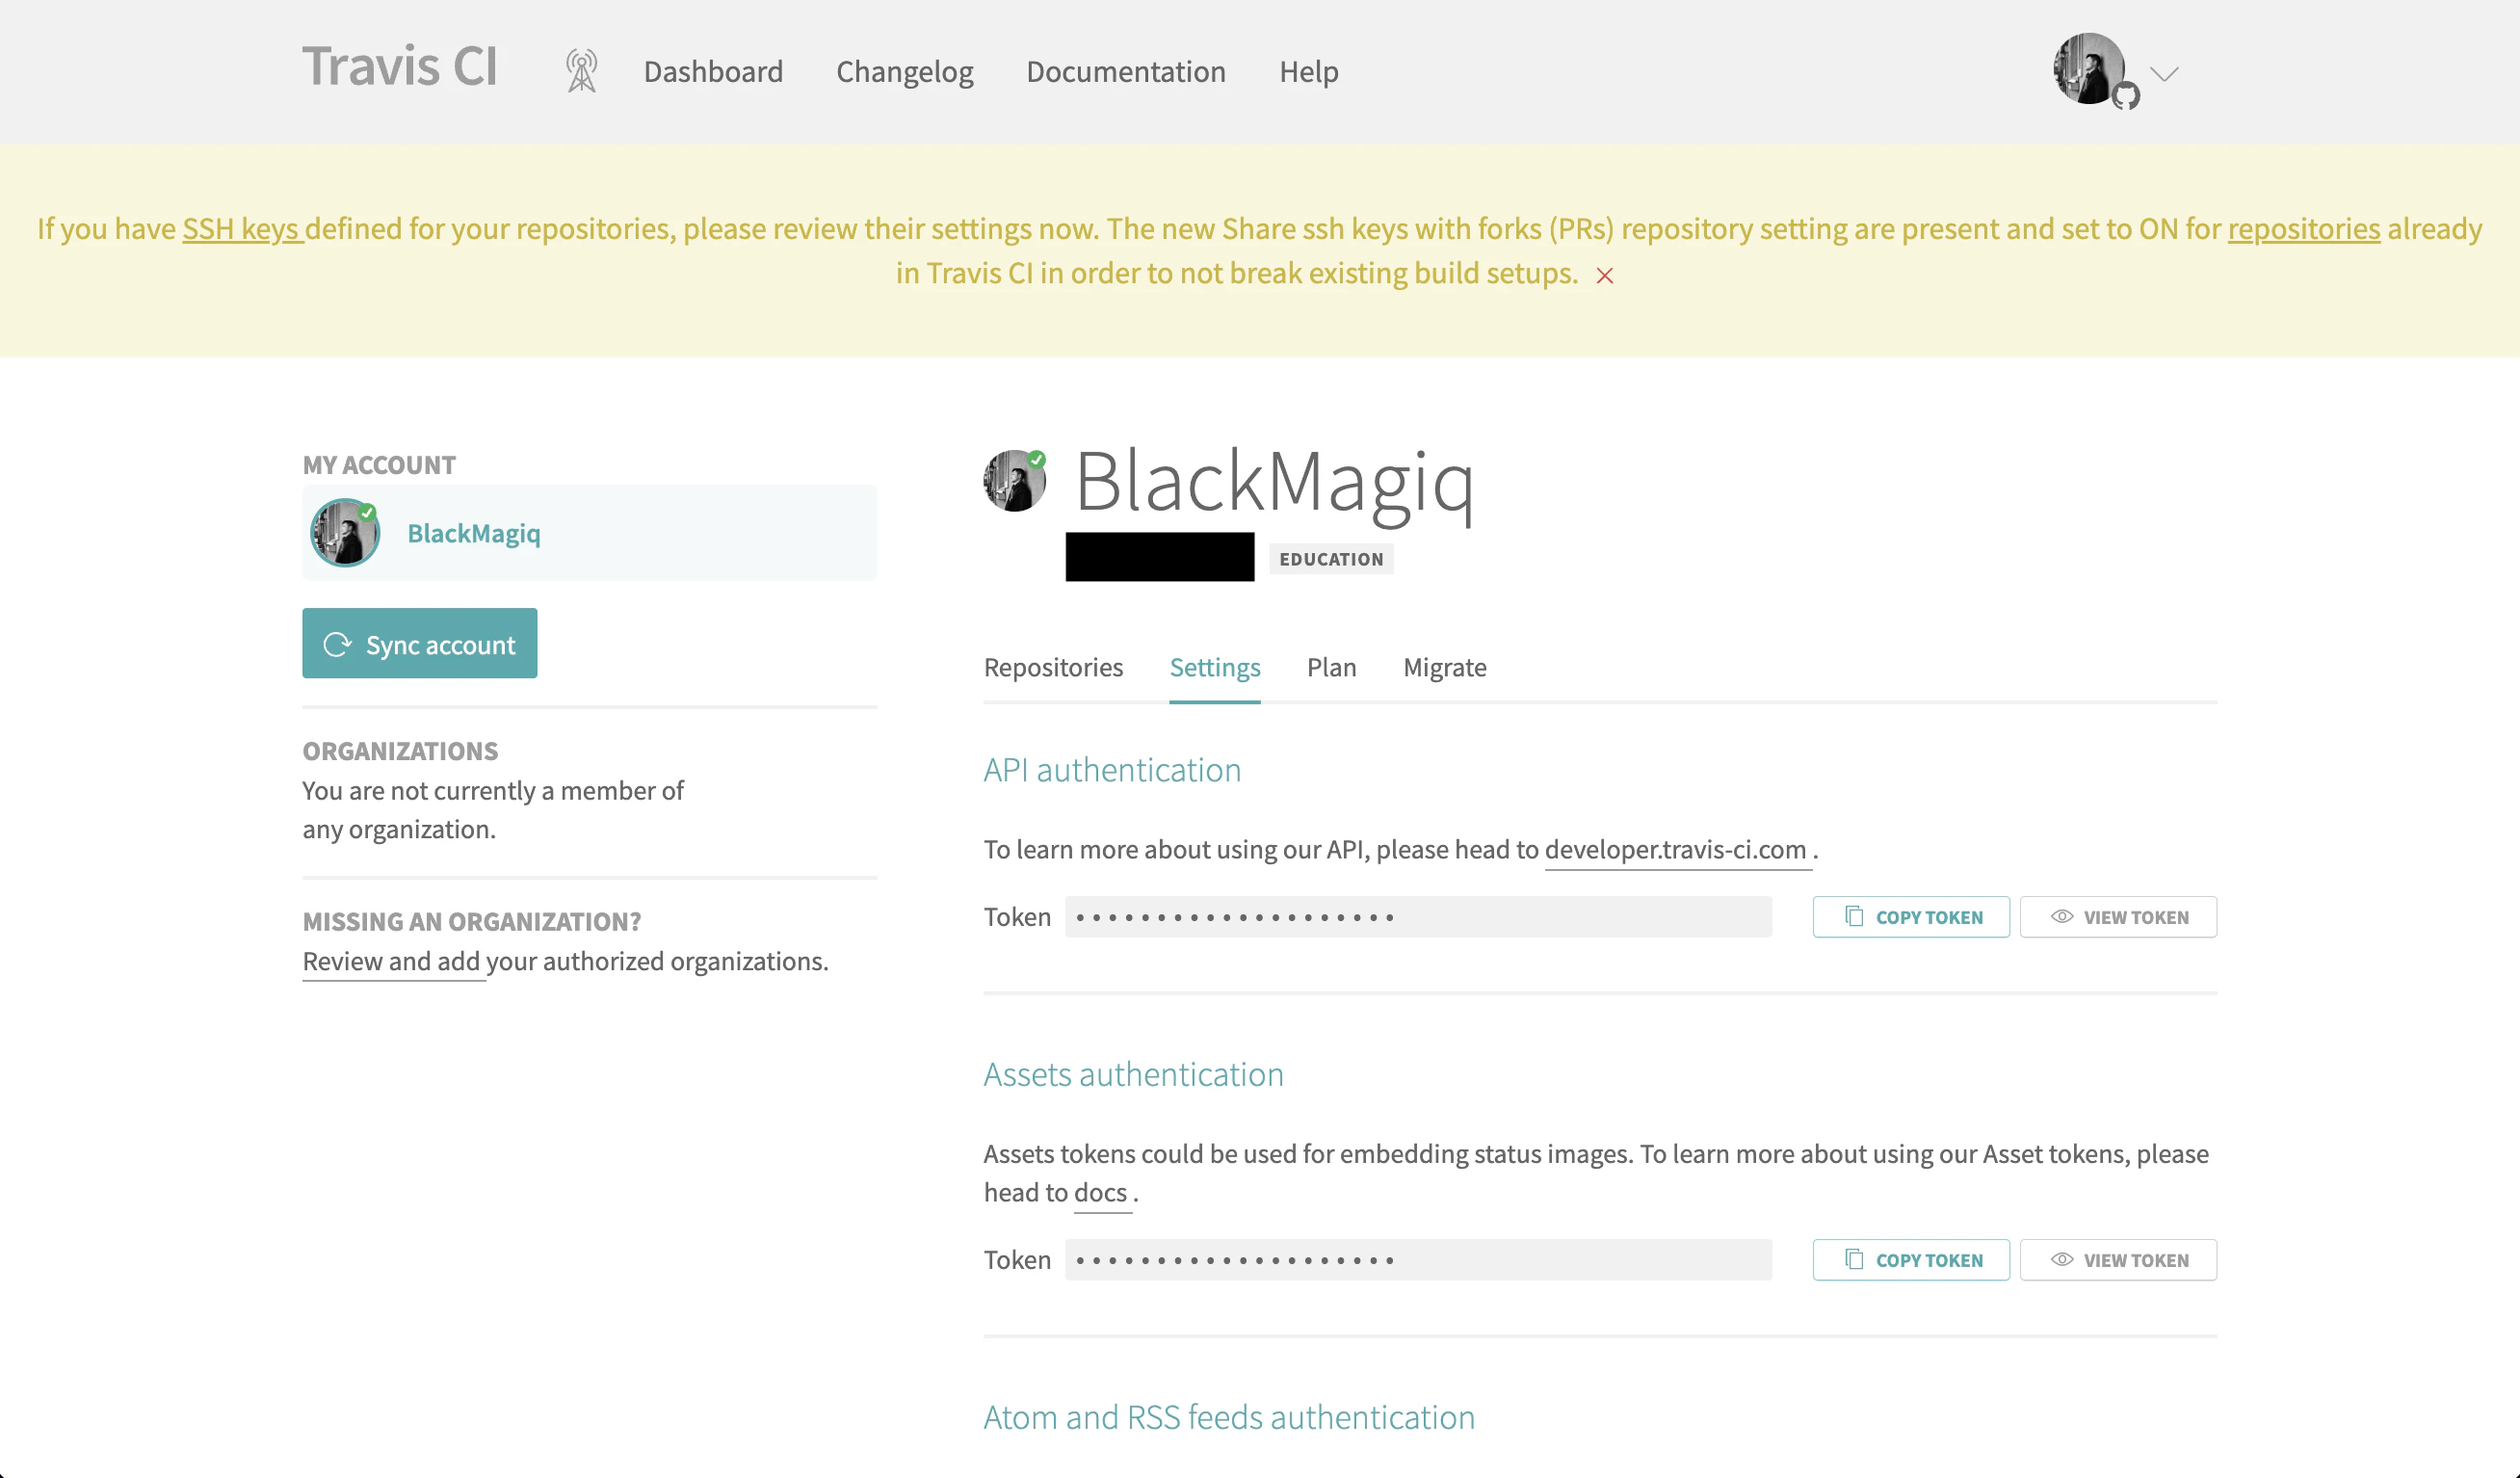Click the MISSING AN ORGANIZATION? label

[472, 921]
